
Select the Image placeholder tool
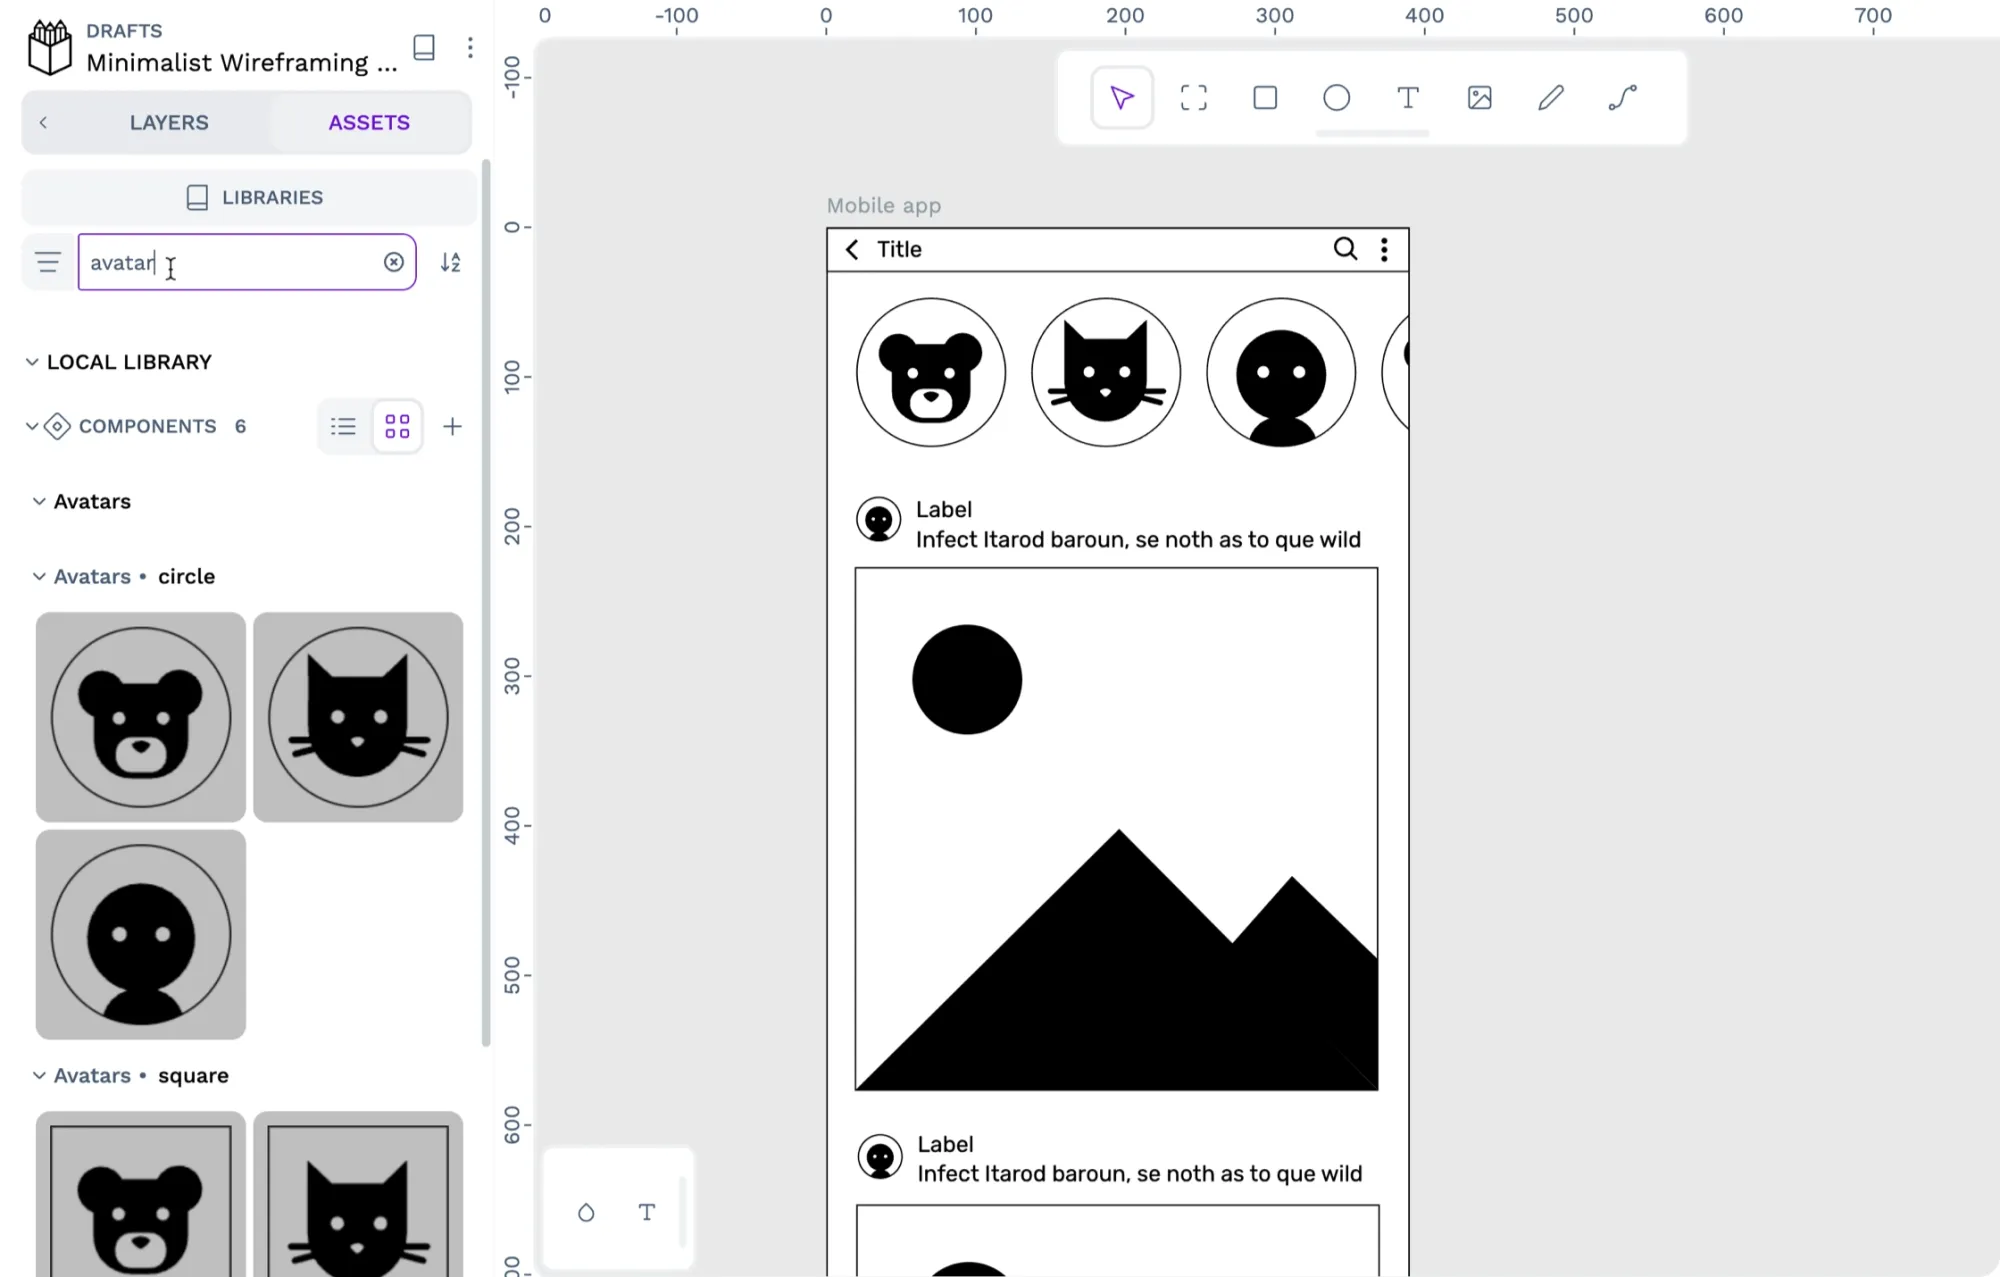point(1480,98)
